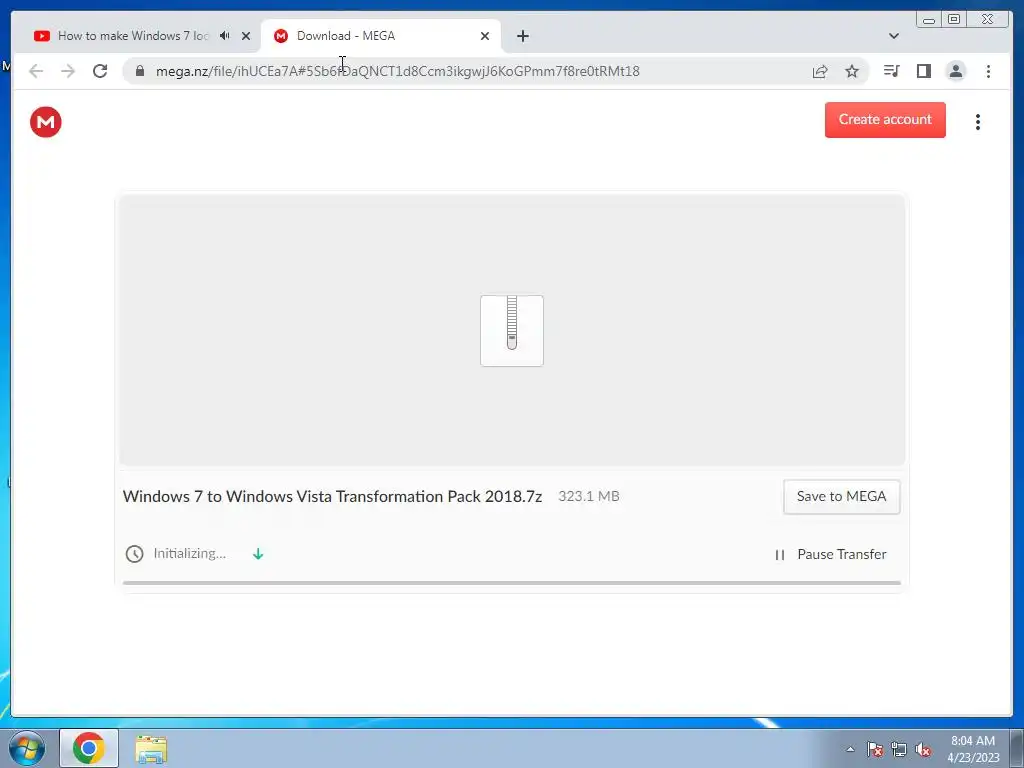This screenshot has width=1024, height=768.
Task: Click the download progress bar
Action: [511, 583]
